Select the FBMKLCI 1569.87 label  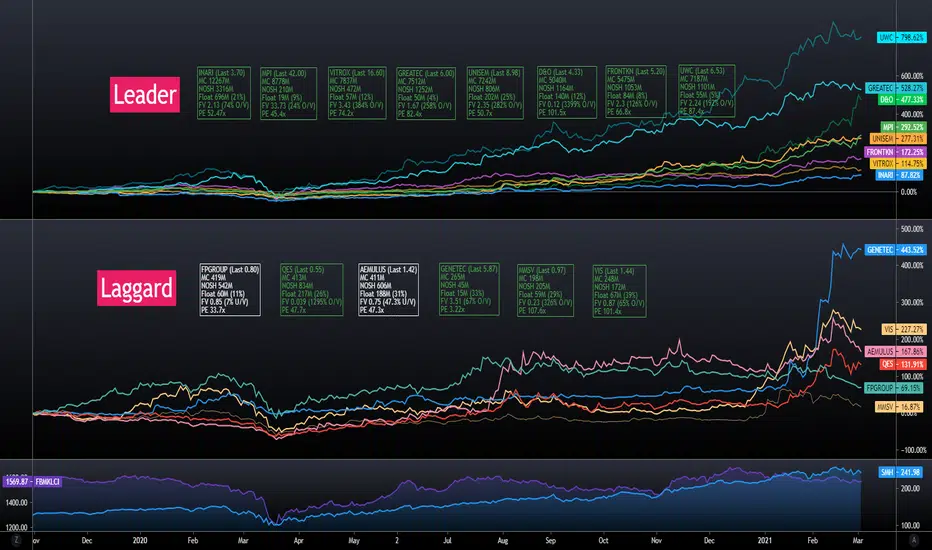(x=33, y=482)
